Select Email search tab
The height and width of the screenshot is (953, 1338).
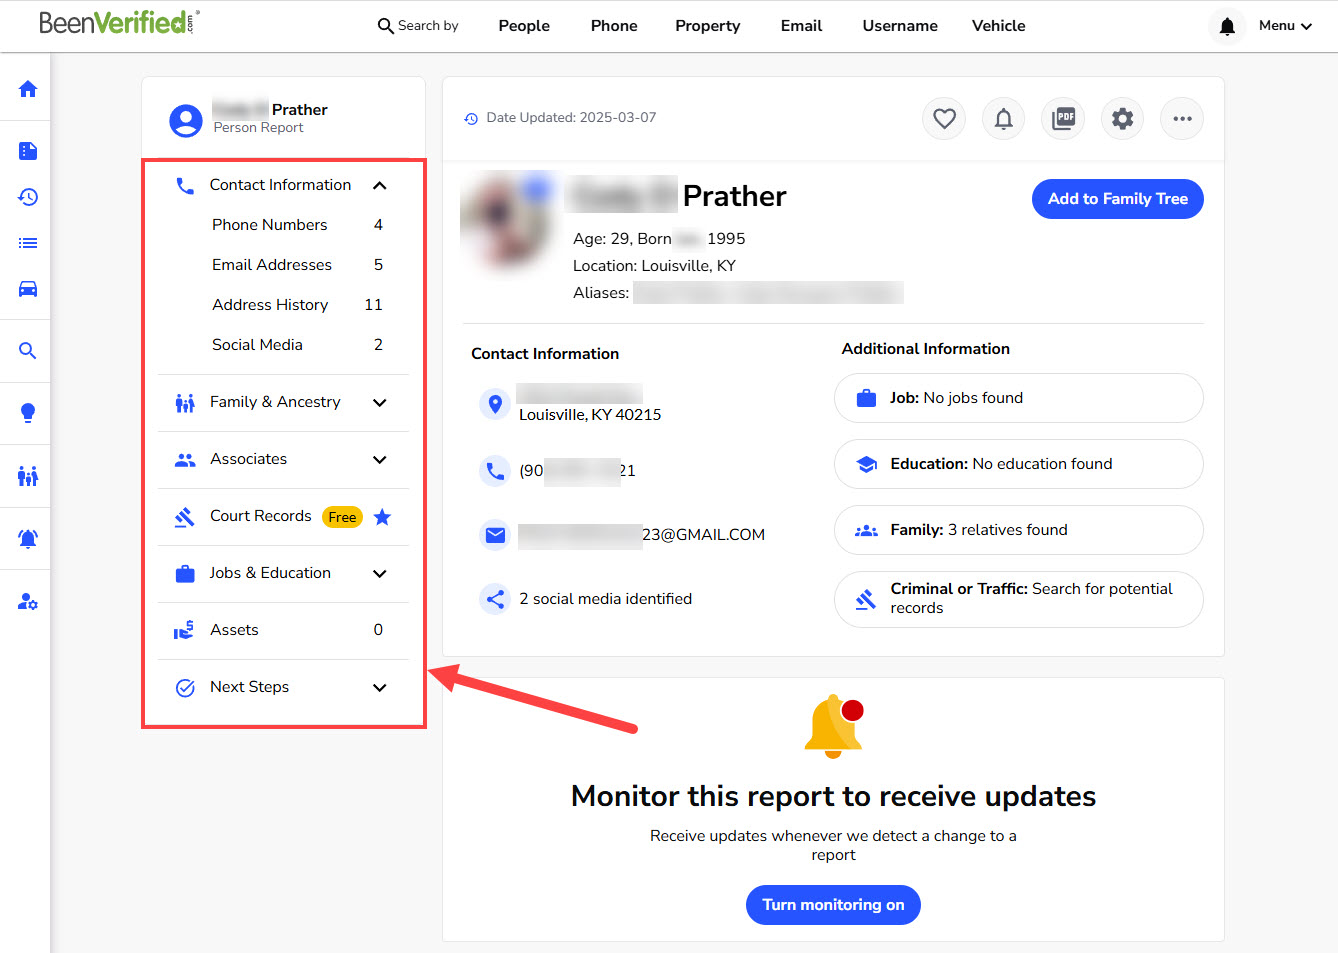pos(801,26)
